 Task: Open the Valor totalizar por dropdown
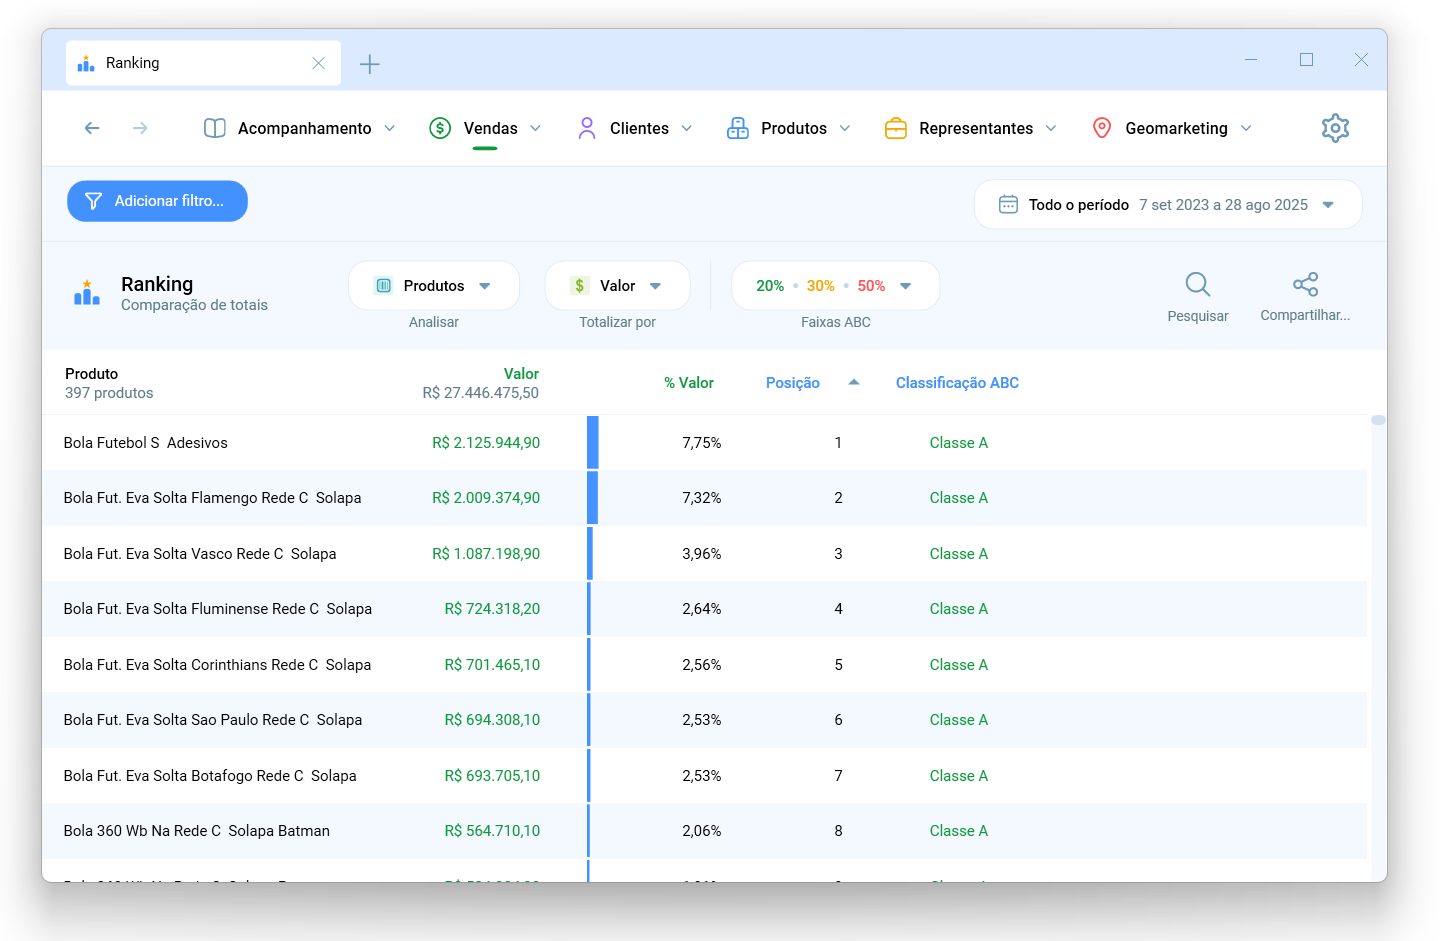tap(617, 286)
